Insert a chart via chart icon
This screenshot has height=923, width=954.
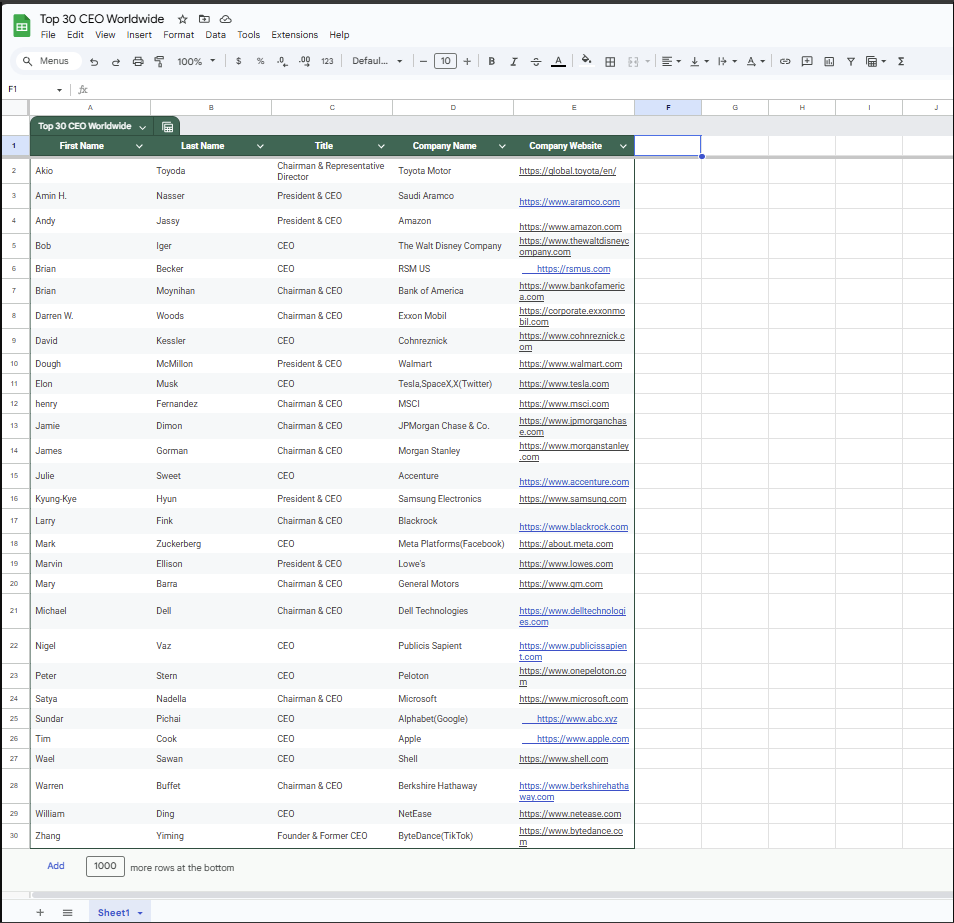[x=829, y=61]
